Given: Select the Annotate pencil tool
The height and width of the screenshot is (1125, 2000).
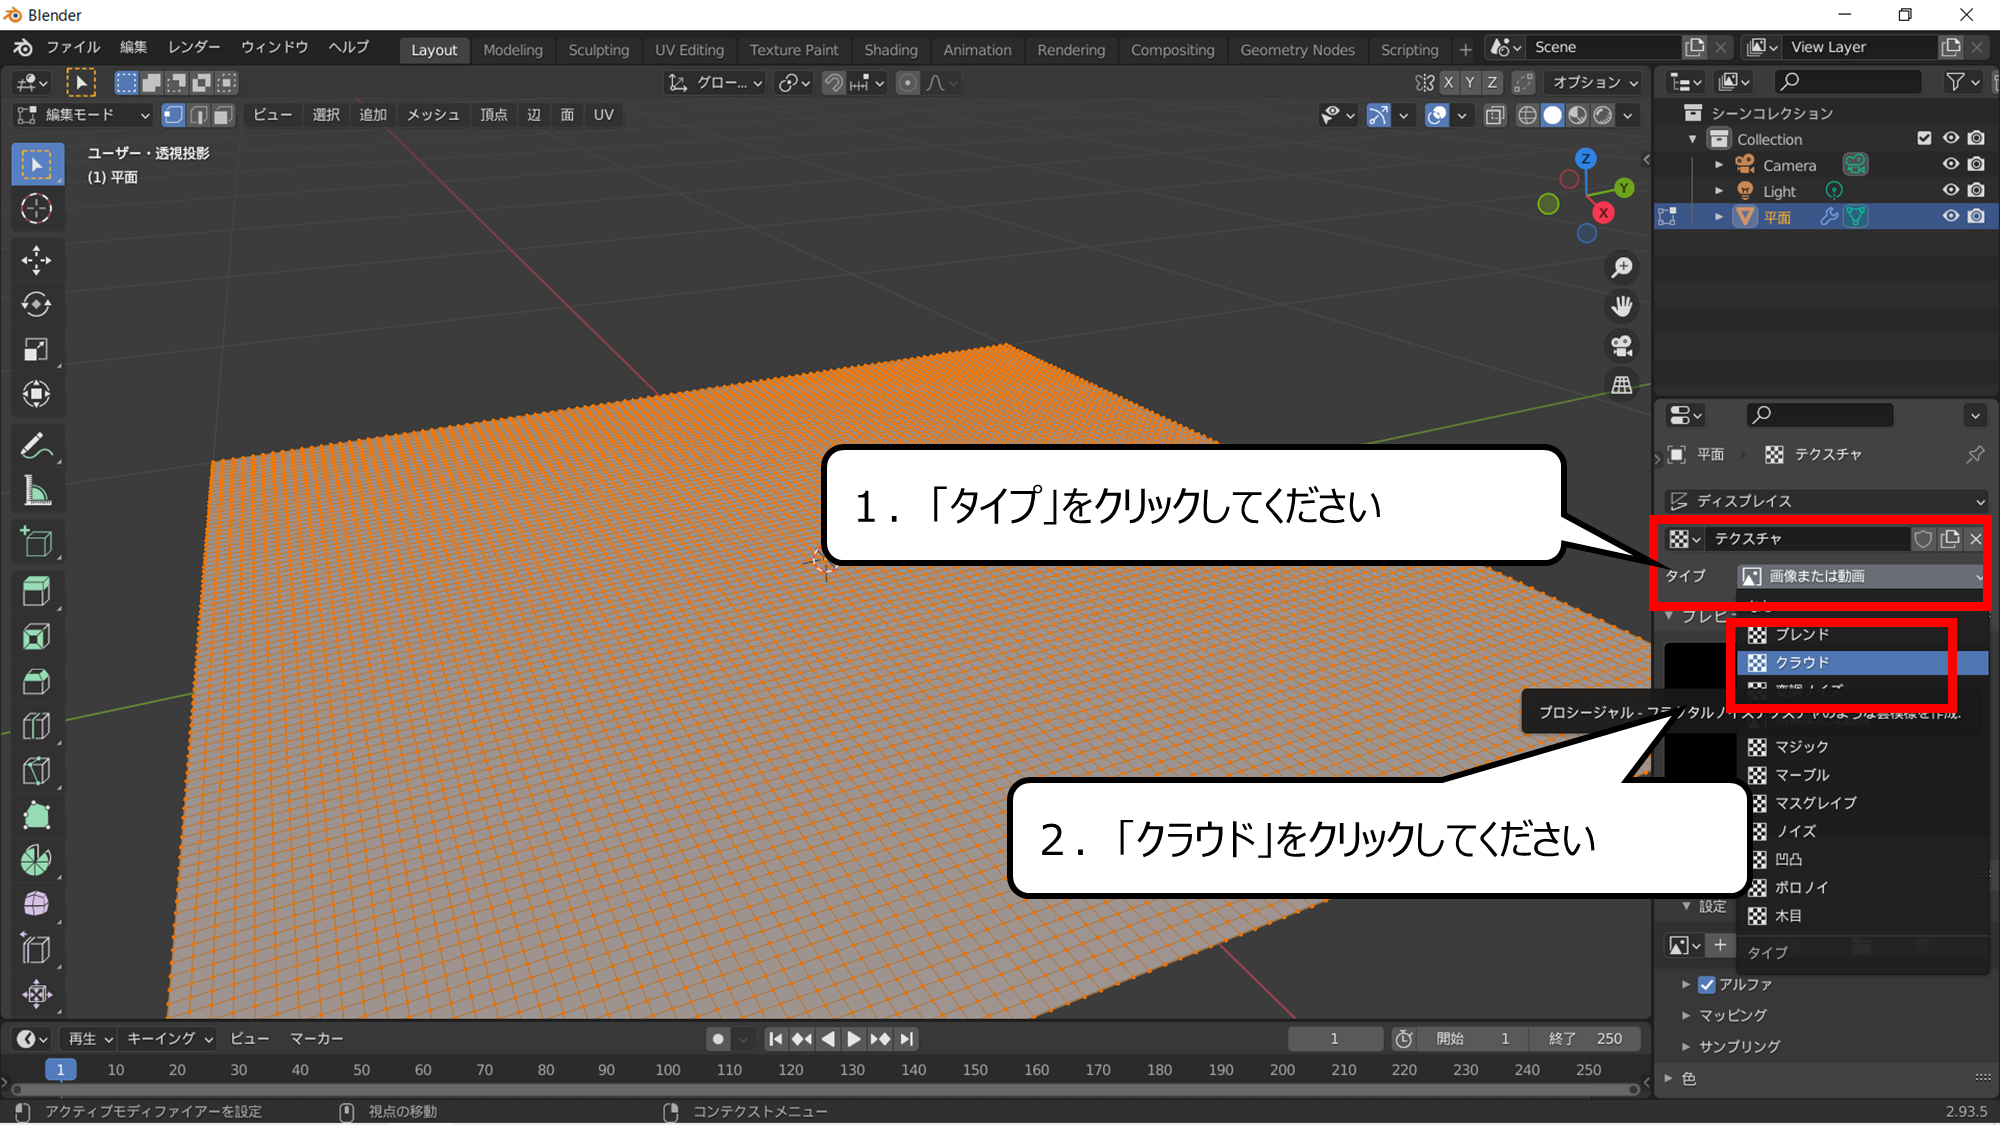Looking at the screenshot, I should [x=37, y=446].
